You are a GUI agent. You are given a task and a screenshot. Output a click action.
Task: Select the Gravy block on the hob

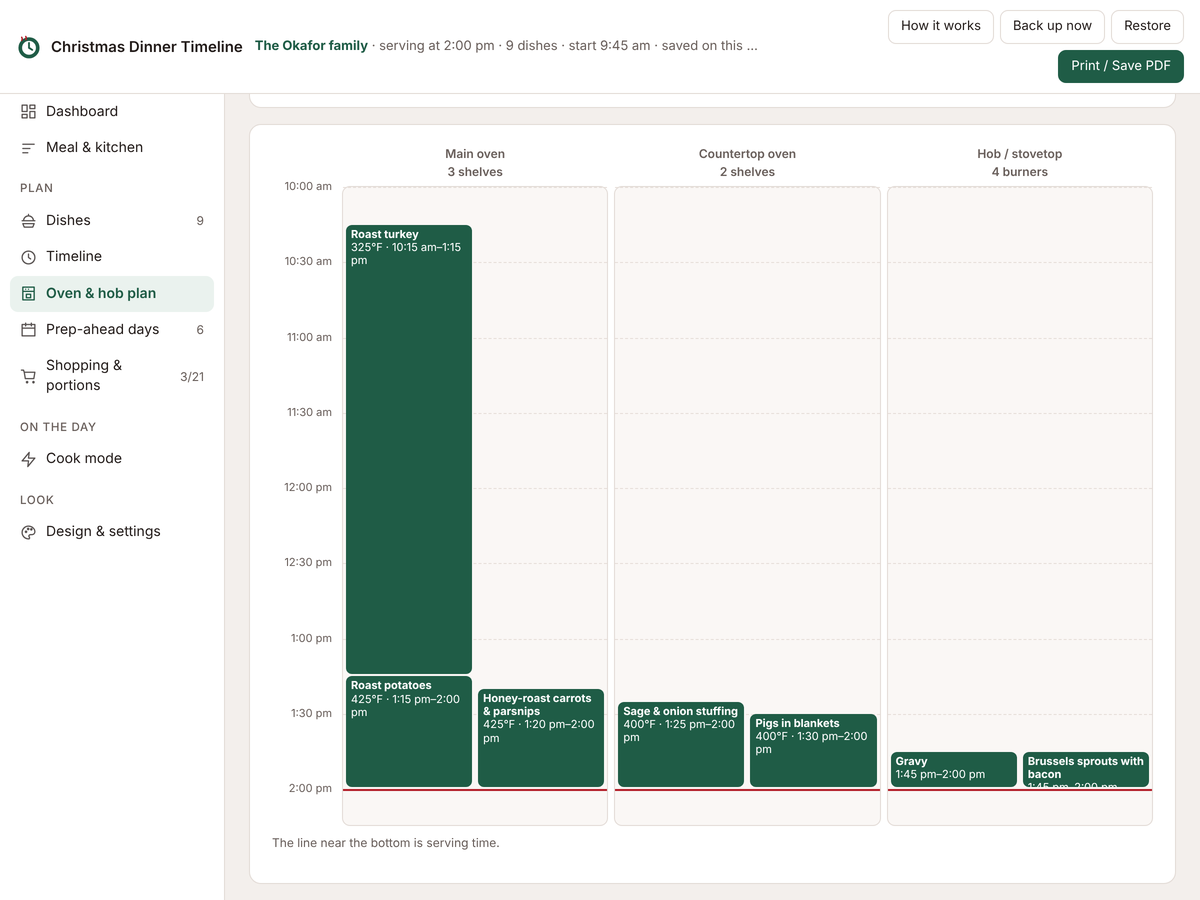pyautogui.click(x=954, y=770)
